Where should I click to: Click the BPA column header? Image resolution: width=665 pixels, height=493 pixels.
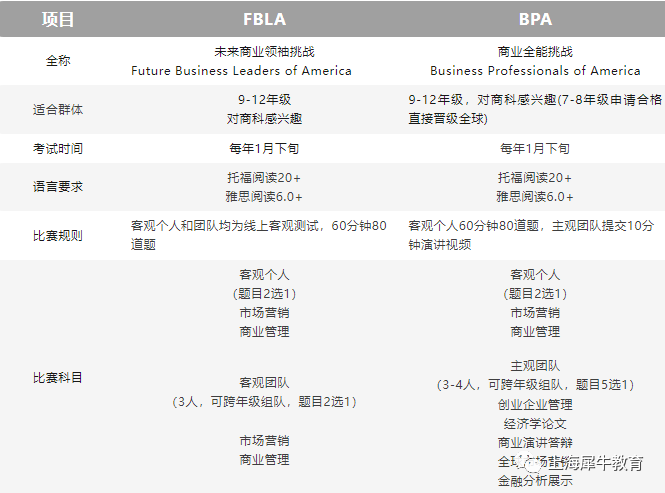click(535, 20)
